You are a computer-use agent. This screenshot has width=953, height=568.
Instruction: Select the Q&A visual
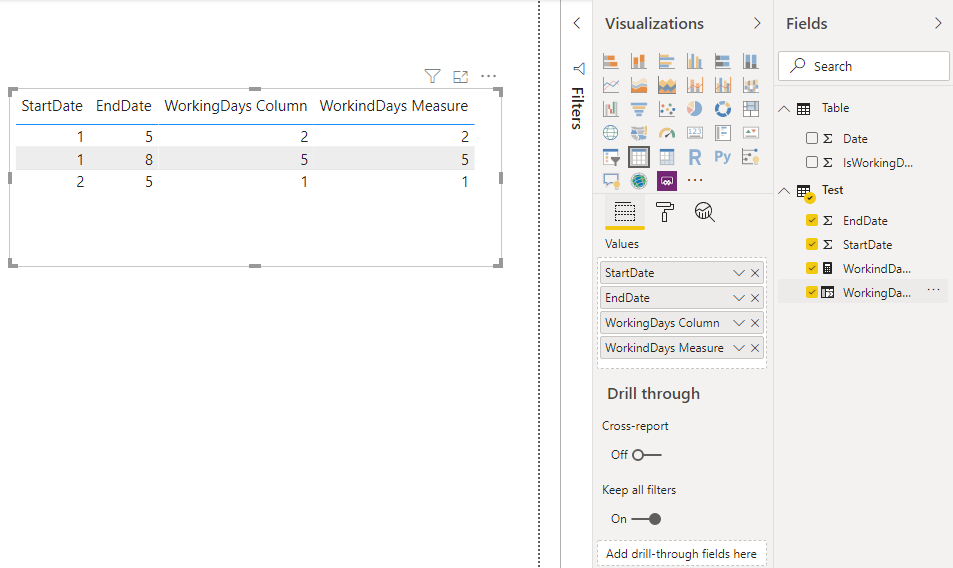(610, 180)
